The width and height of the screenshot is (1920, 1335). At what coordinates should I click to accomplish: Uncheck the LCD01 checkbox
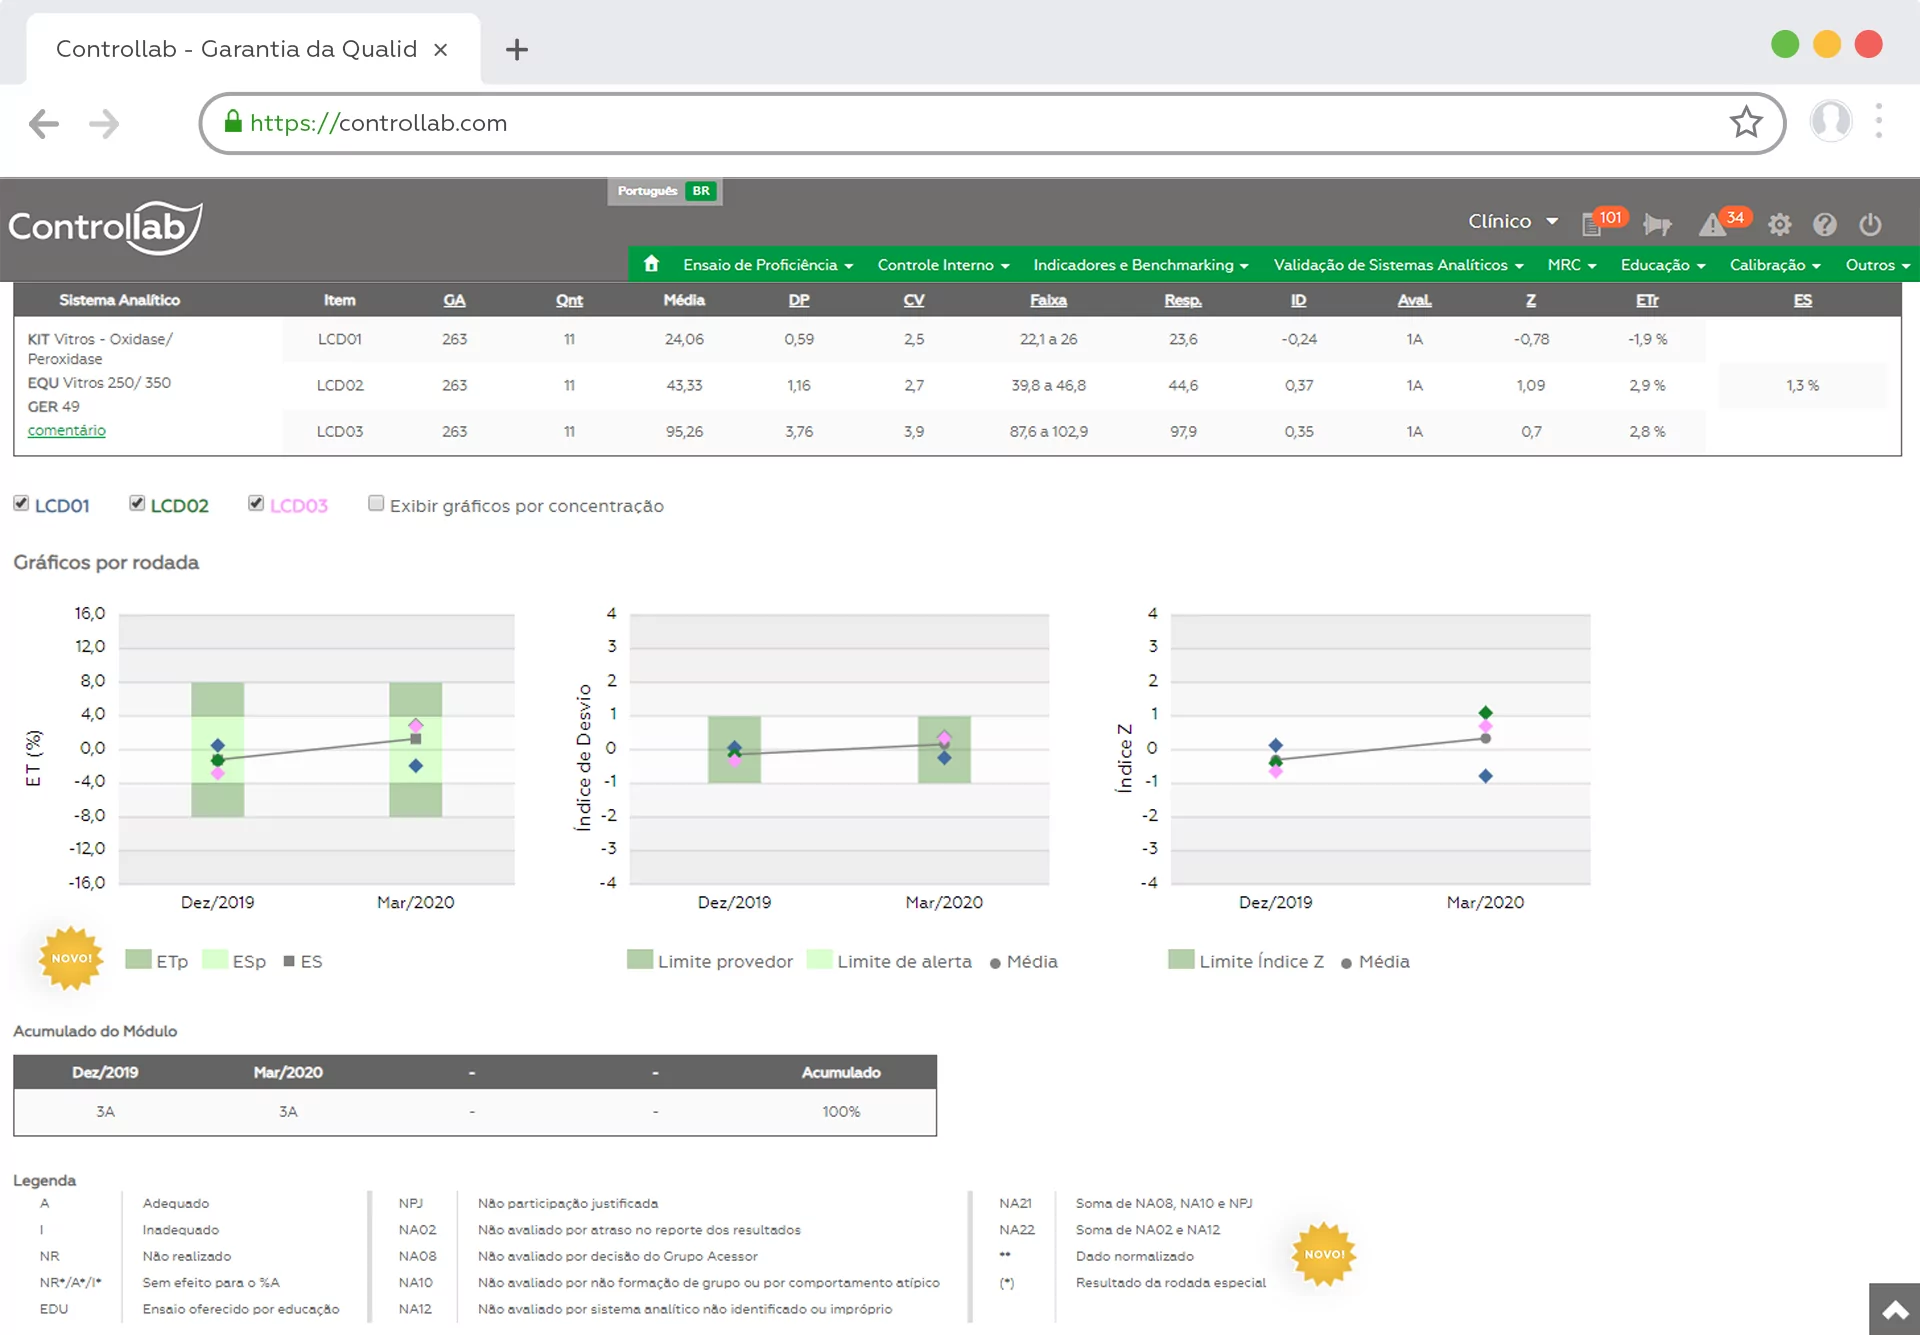(x=21, y=504)
